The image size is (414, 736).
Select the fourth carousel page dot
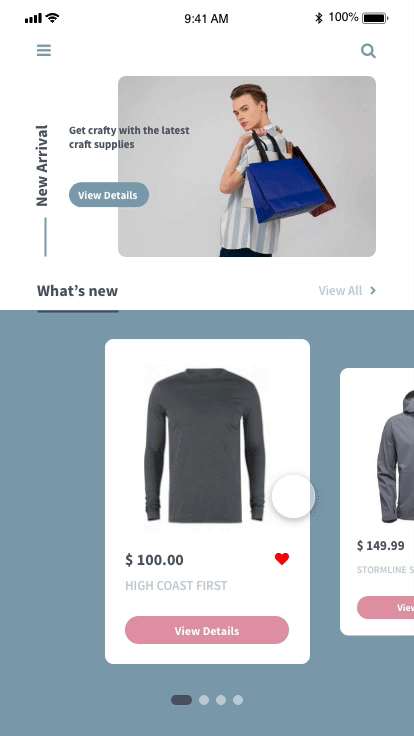[x=238, y=700]
